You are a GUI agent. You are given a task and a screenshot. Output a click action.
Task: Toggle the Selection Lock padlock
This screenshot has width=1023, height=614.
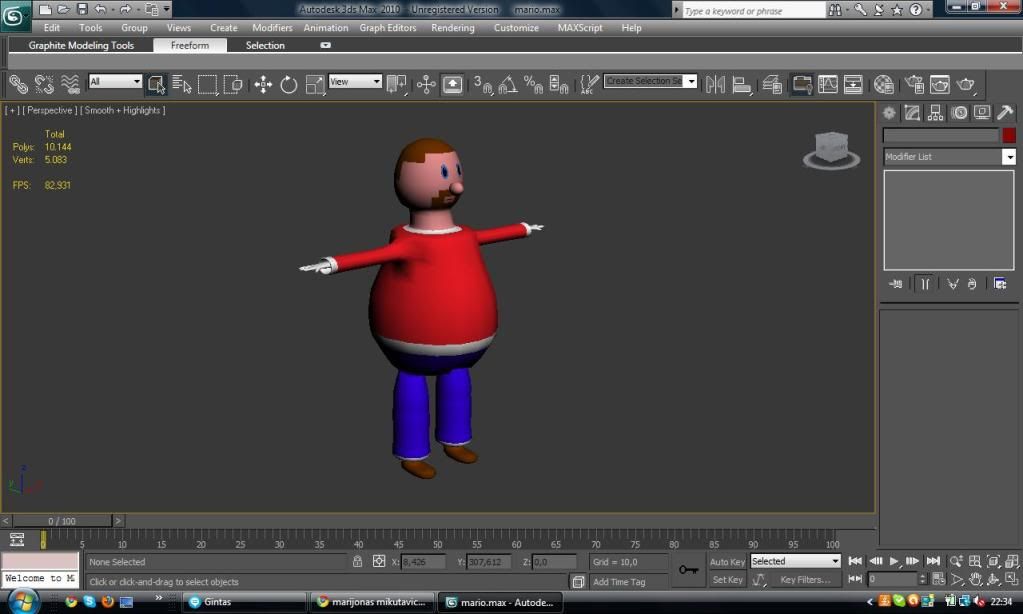click(x=358, y=561)
